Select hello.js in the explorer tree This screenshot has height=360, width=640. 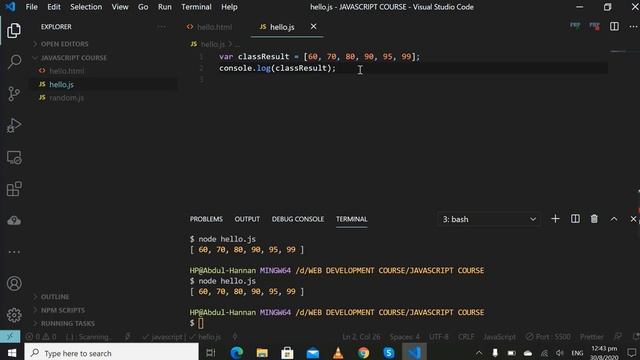[x=62, y=84]
